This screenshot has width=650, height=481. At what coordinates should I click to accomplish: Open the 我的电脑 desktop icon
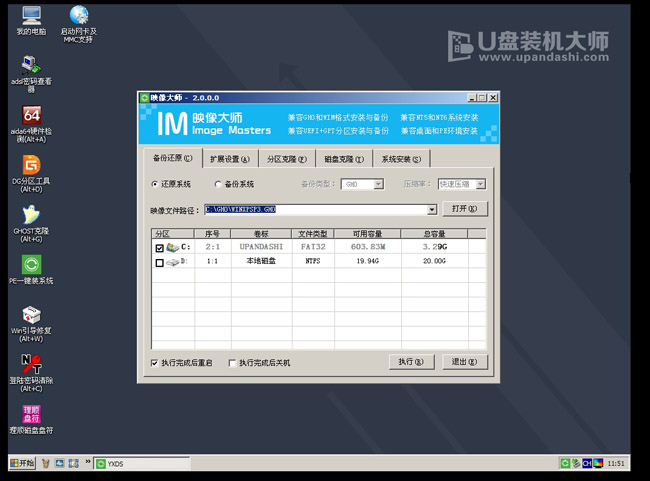[x=32, y=21]
